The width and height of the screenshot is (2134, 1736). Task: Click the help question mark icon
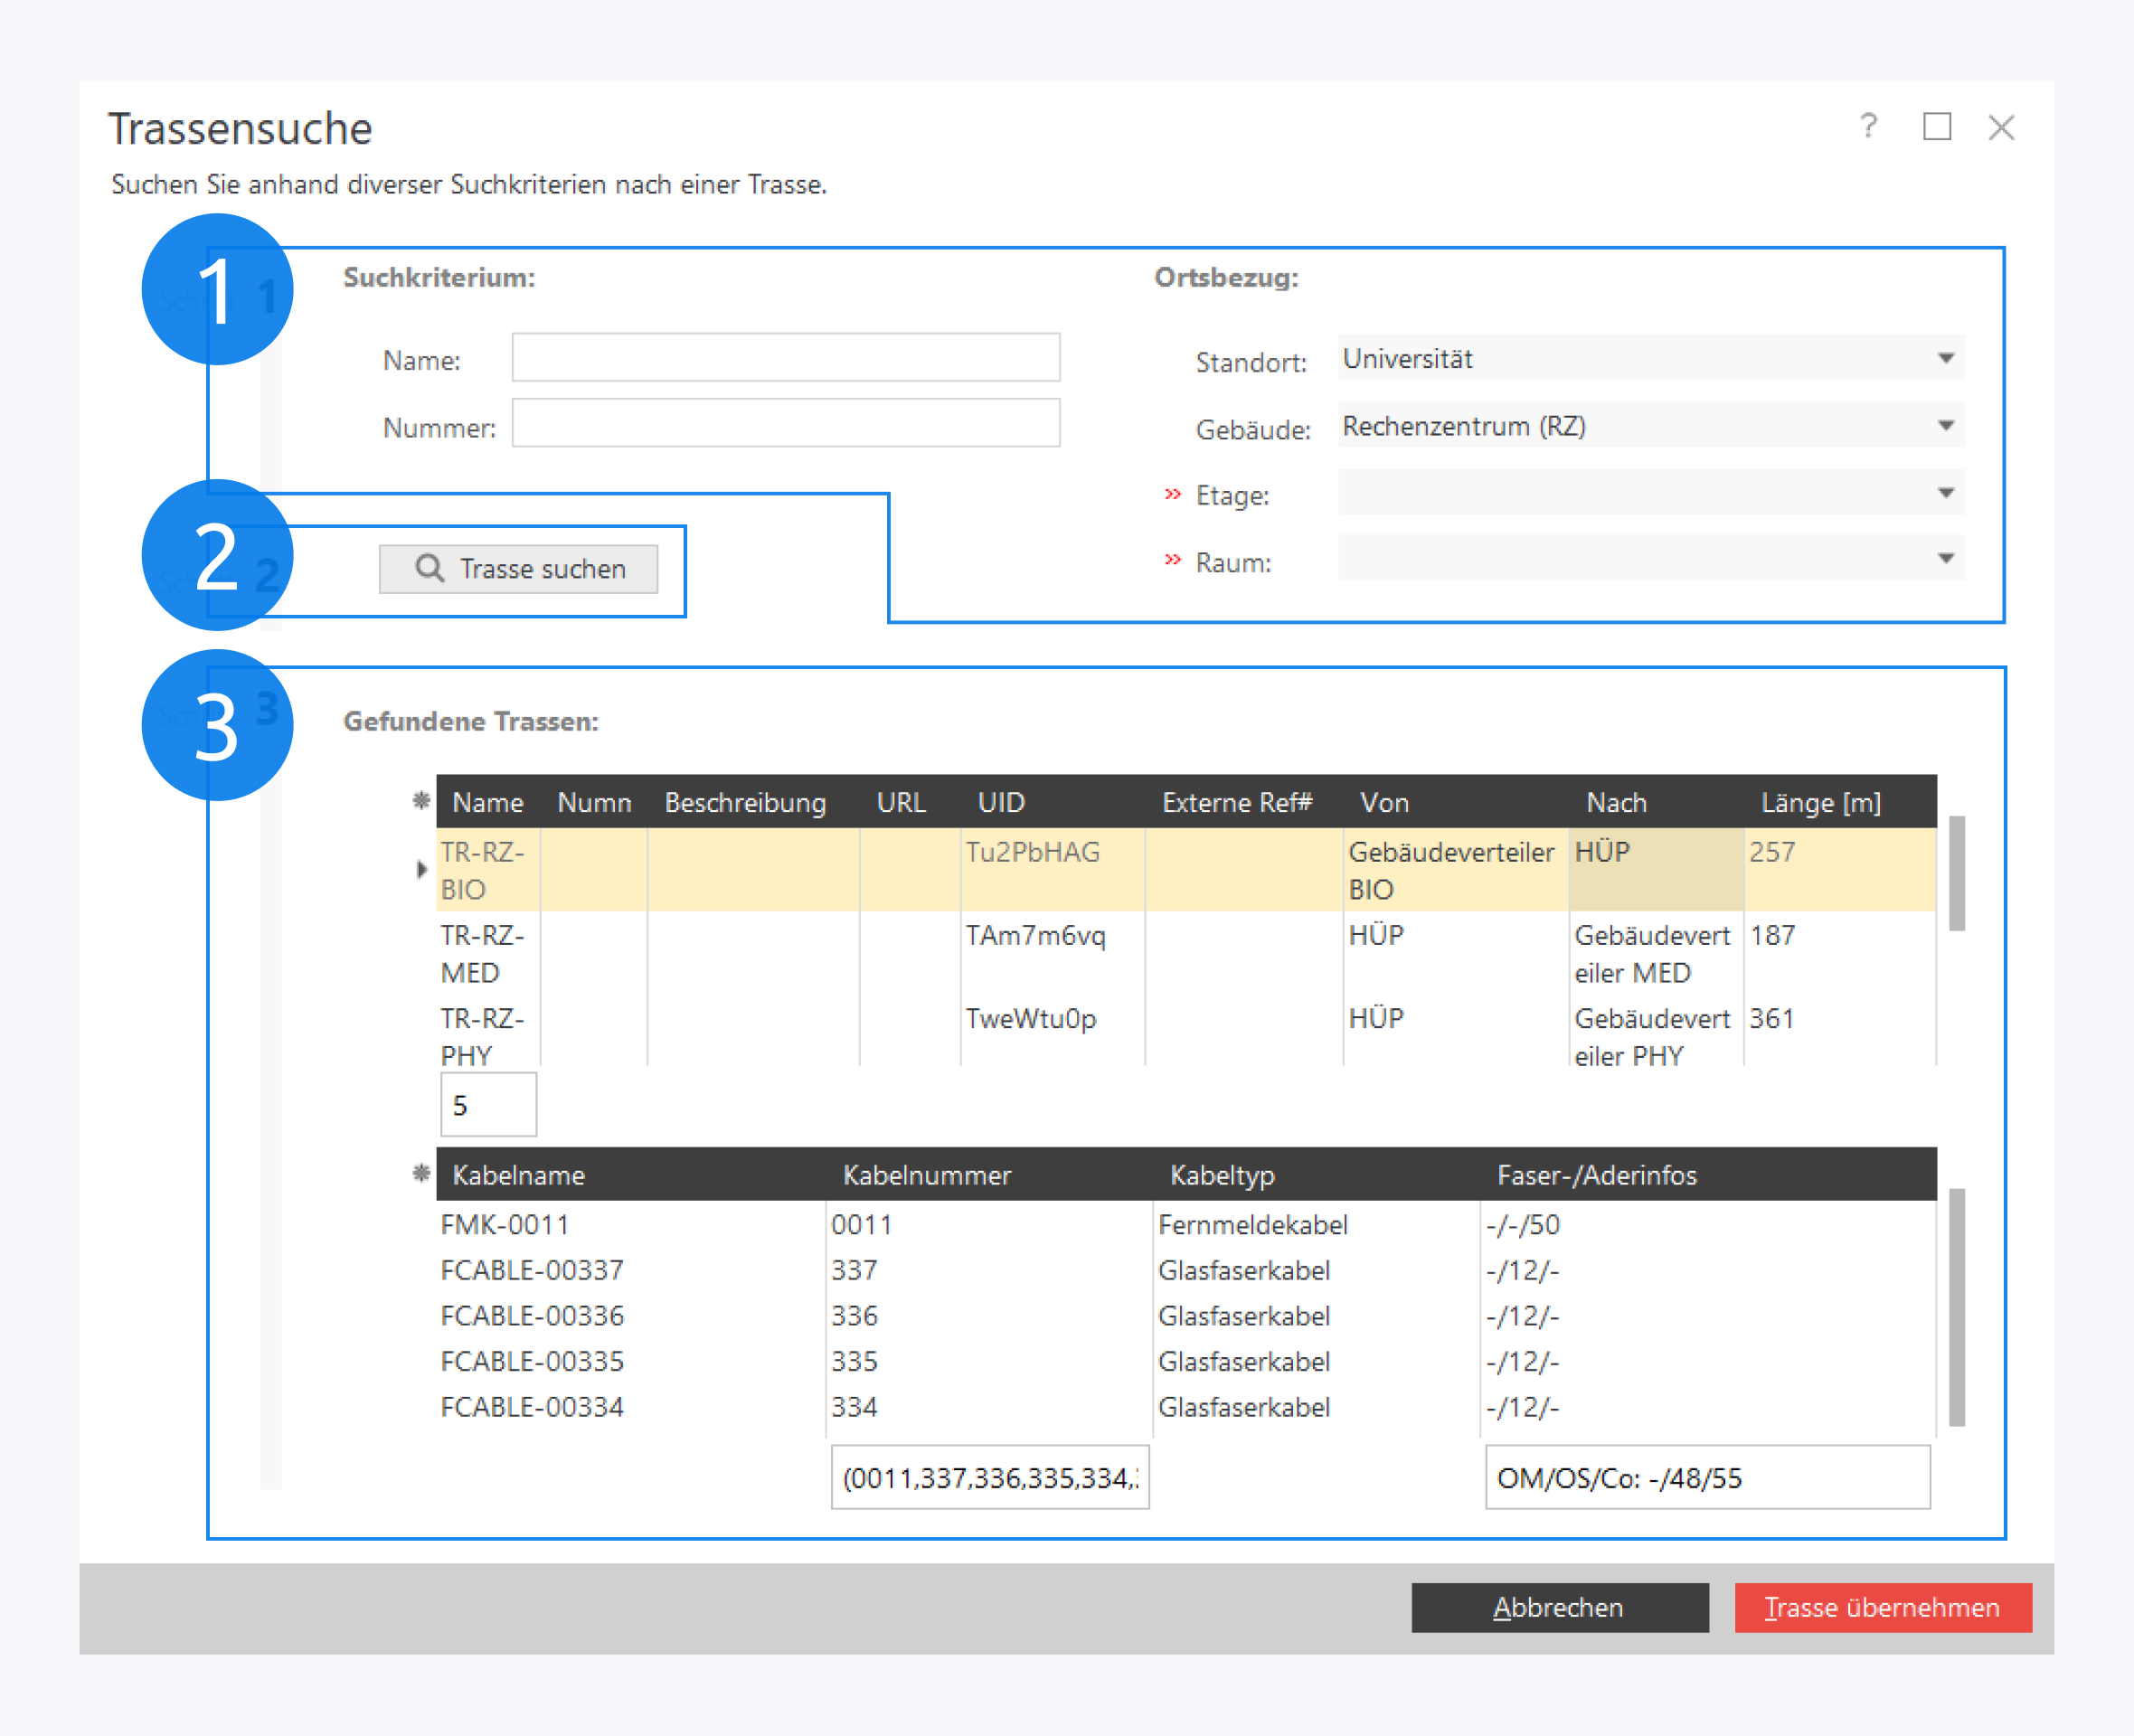[1868, 127]
